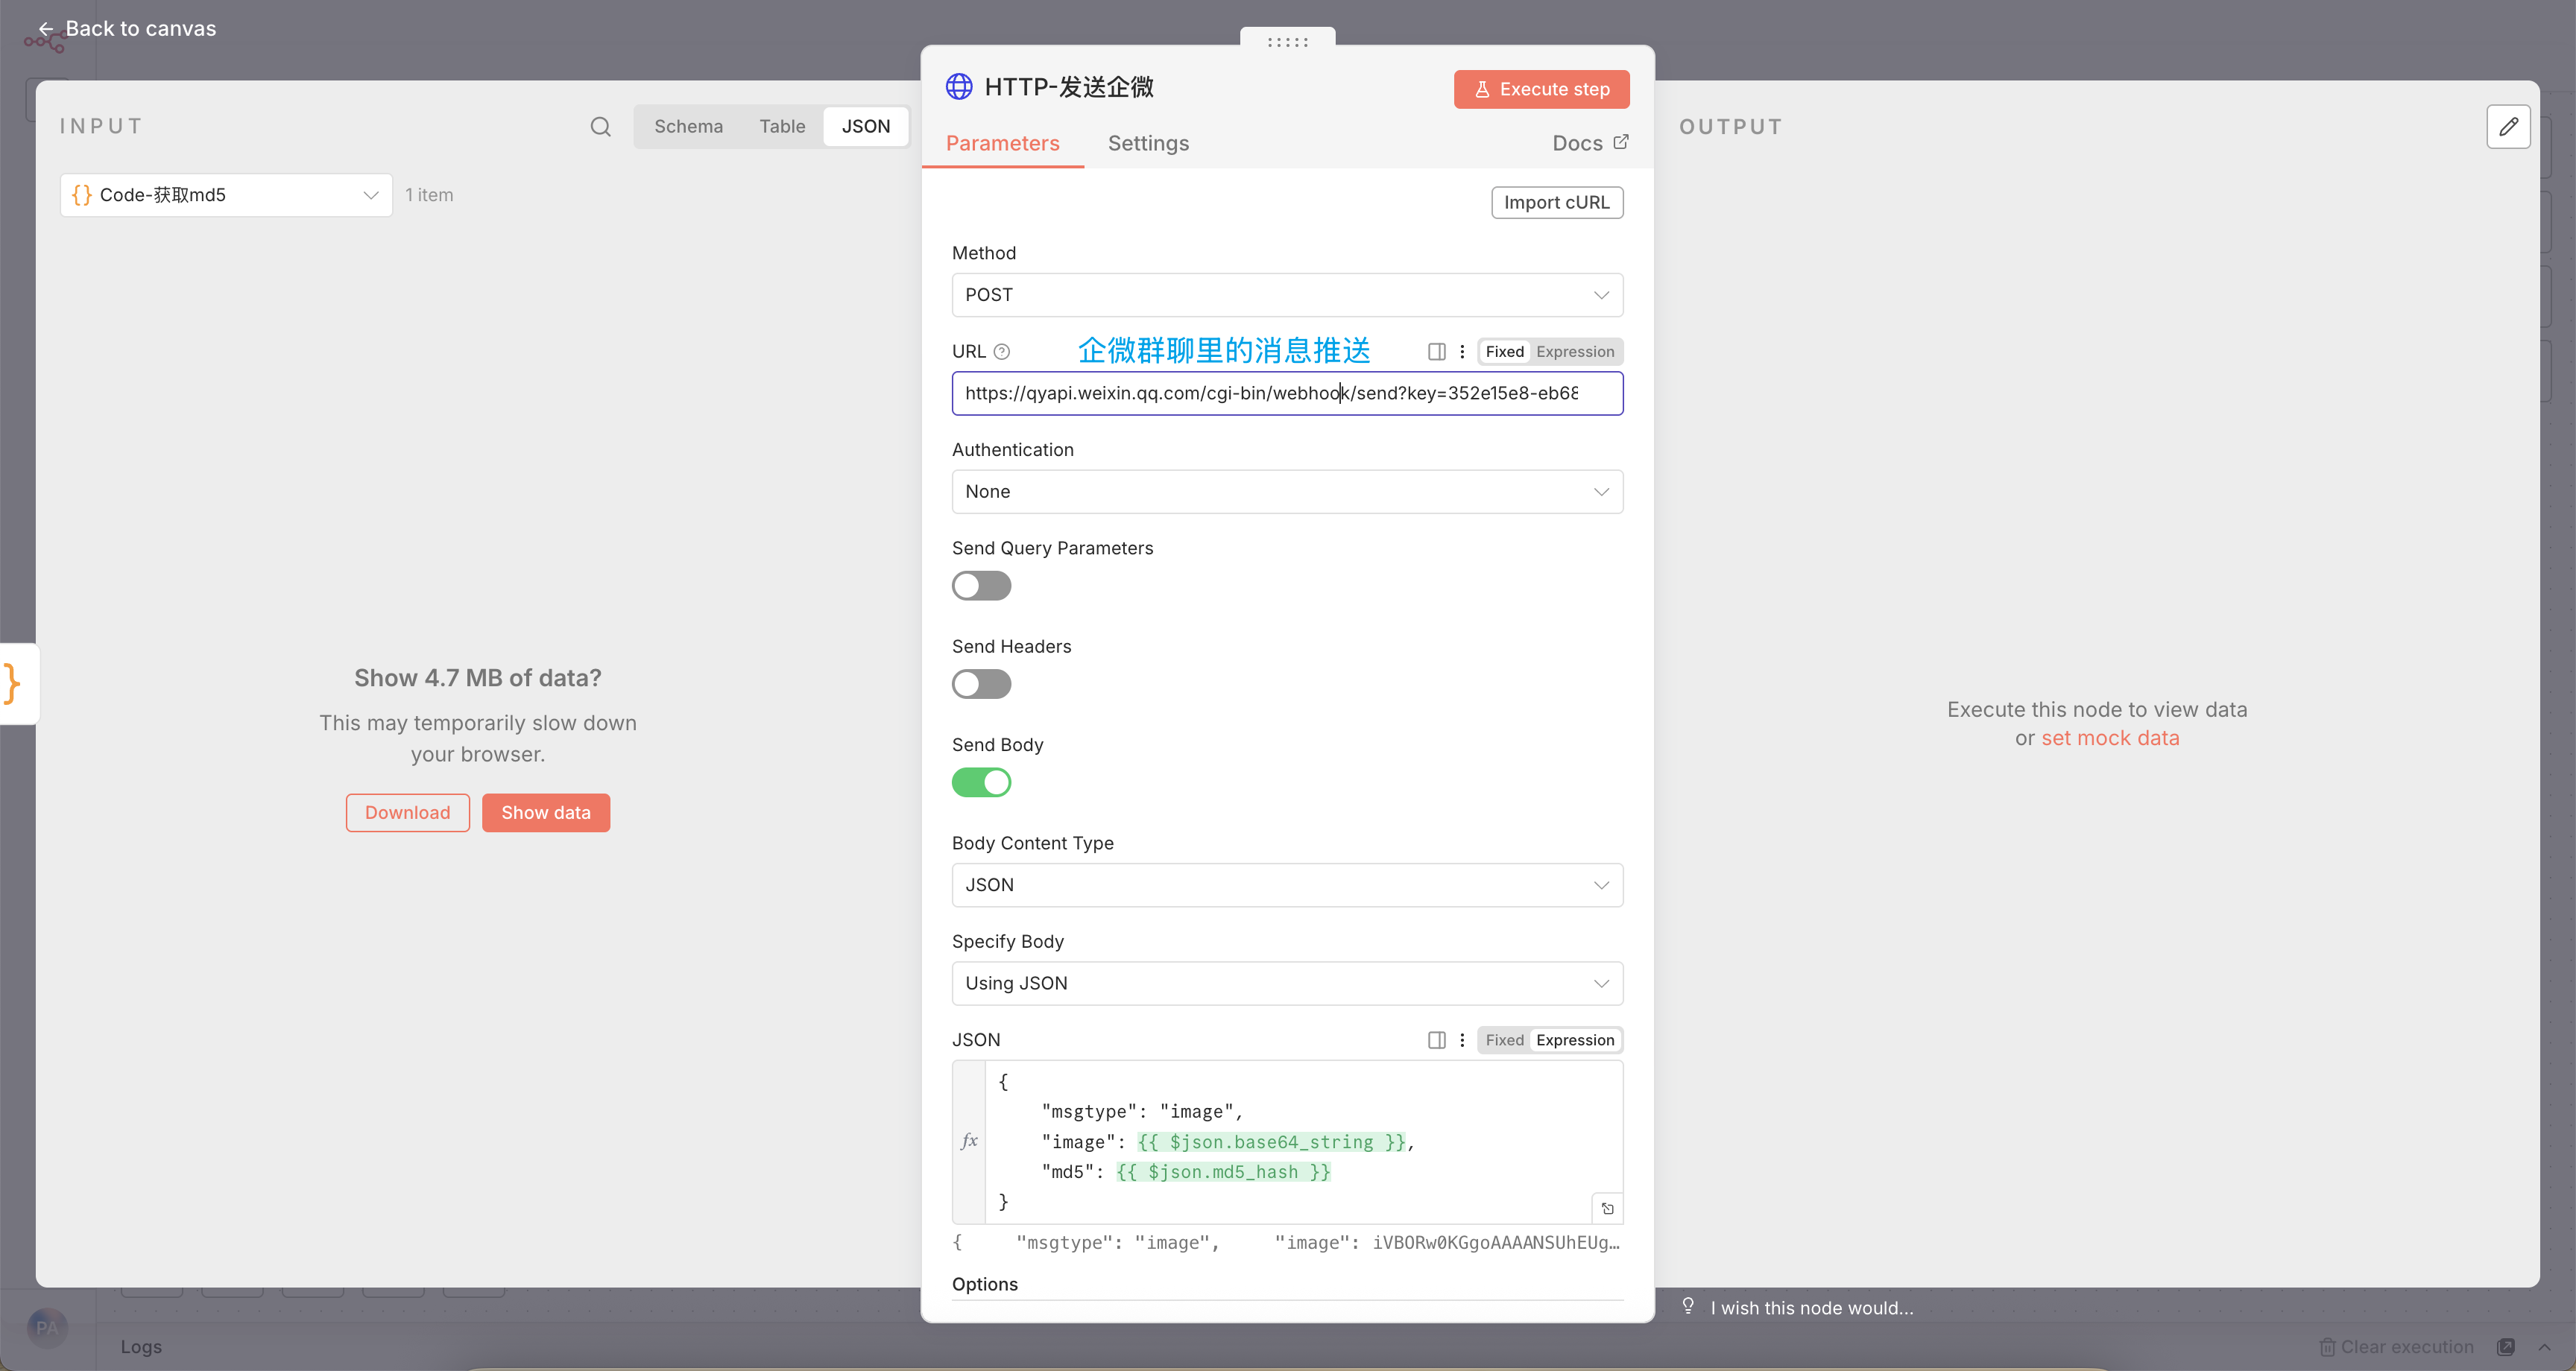
Task: Click the drag handle dots above the node panel
Action: pyautogui.click(x=1287, y=42)
